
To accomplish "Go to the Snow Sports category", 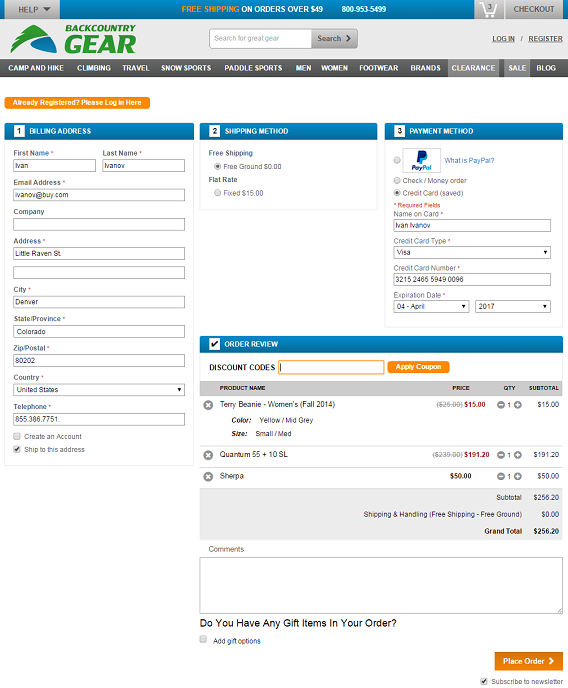I will [186, 68].
